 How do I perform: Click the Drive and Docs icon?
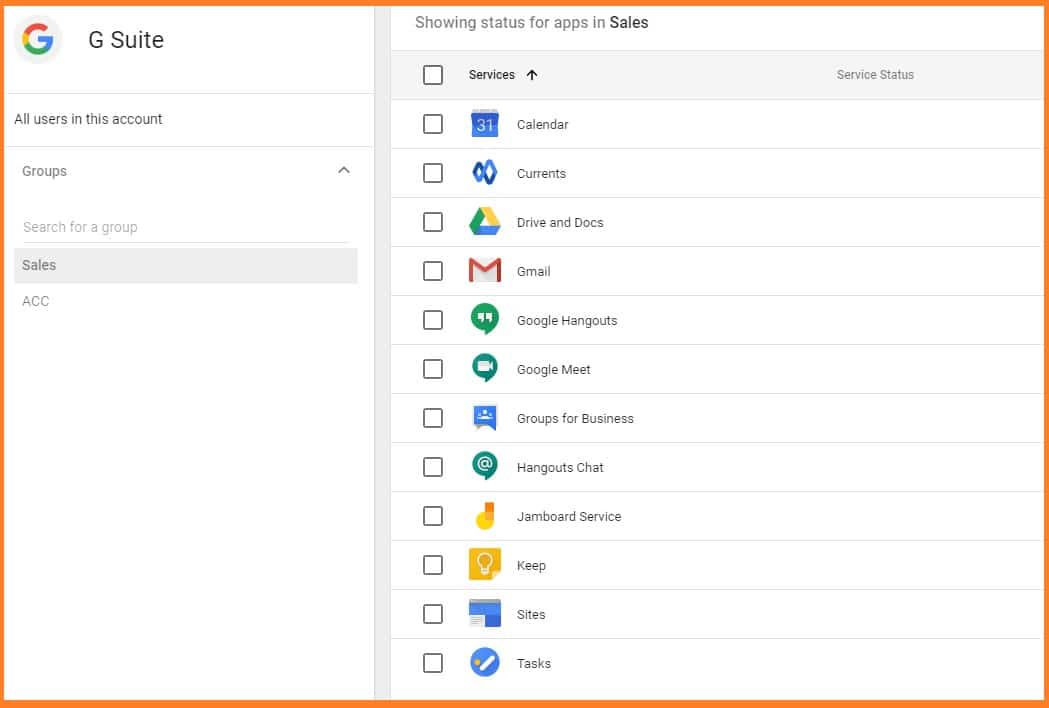[x=485, y=222]
